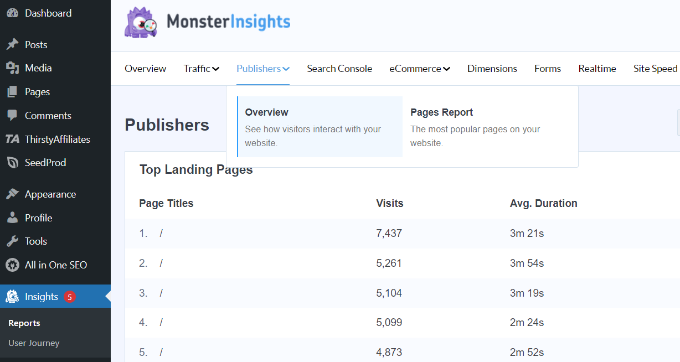Collapse the Publishers dropdown chevron
The width and height of the screenshot is (680, 362).
(286, 69)
